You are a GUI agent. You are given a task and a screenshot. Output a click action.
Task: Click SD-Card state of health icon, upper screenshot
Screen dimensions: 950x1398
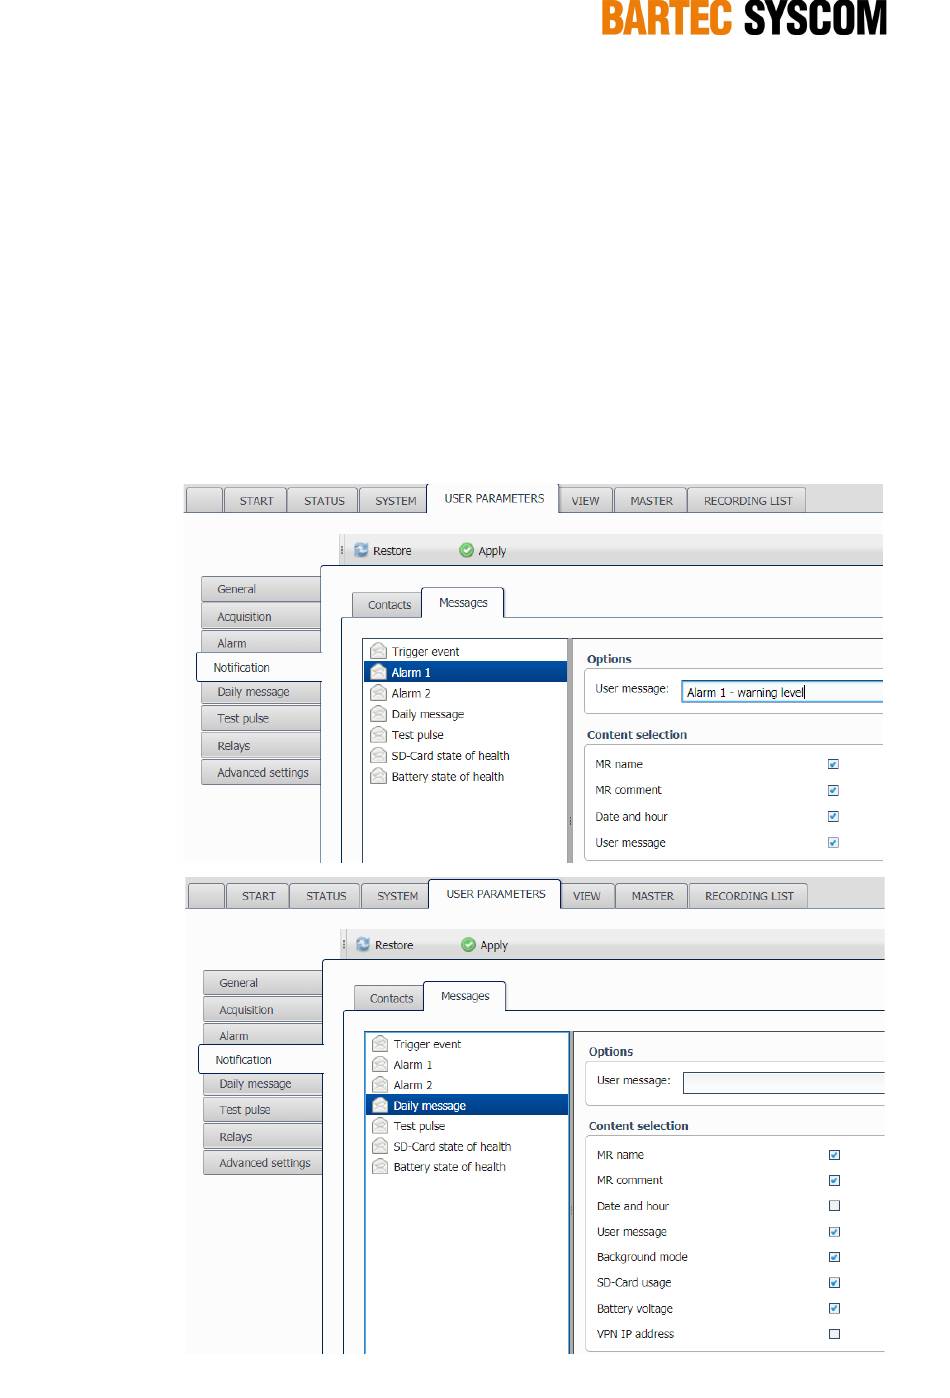pyautogui.click(x=378, y=756)
